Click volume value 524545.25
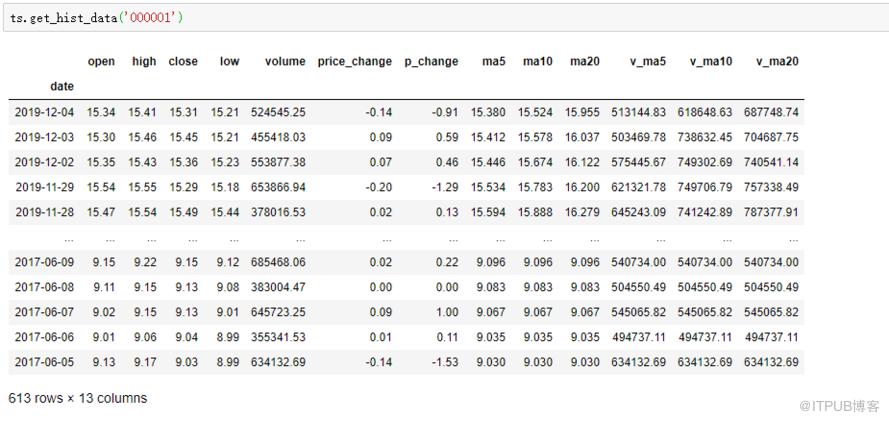Viewport: 889px width, 421px height. pyautogui.click(x=278, y=112)
